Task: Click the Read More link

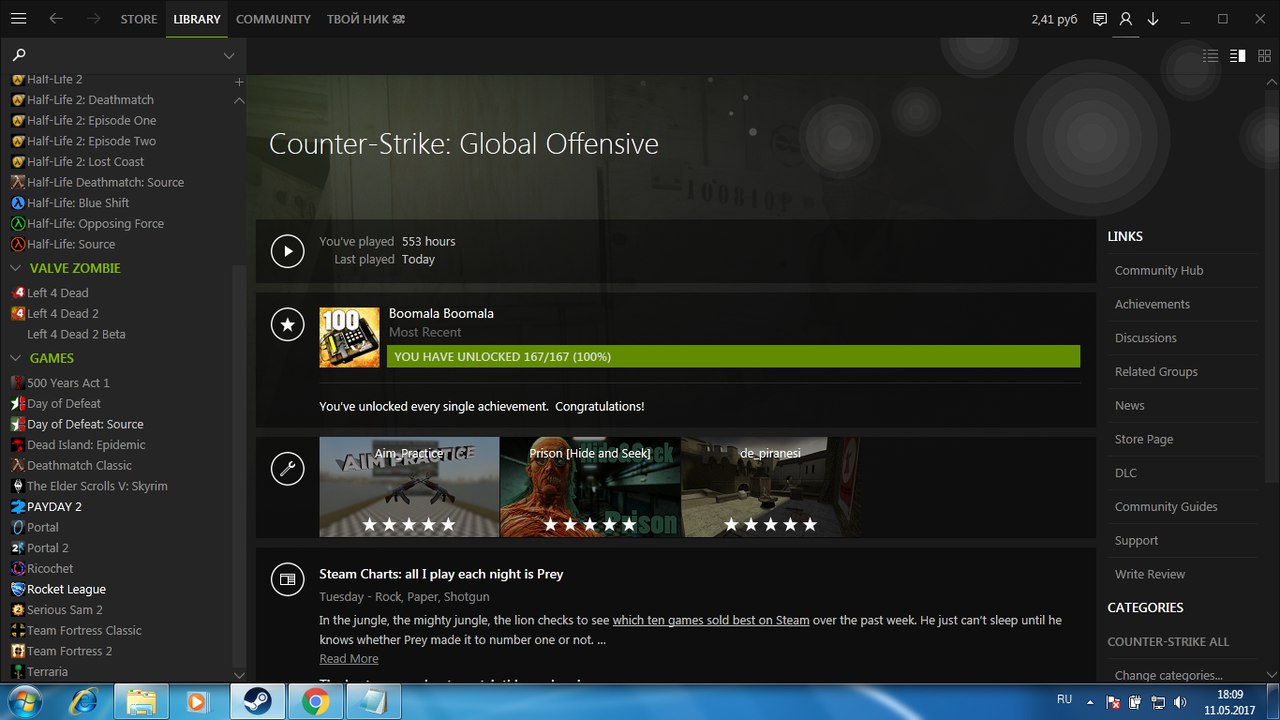Action: pos(349,659)
